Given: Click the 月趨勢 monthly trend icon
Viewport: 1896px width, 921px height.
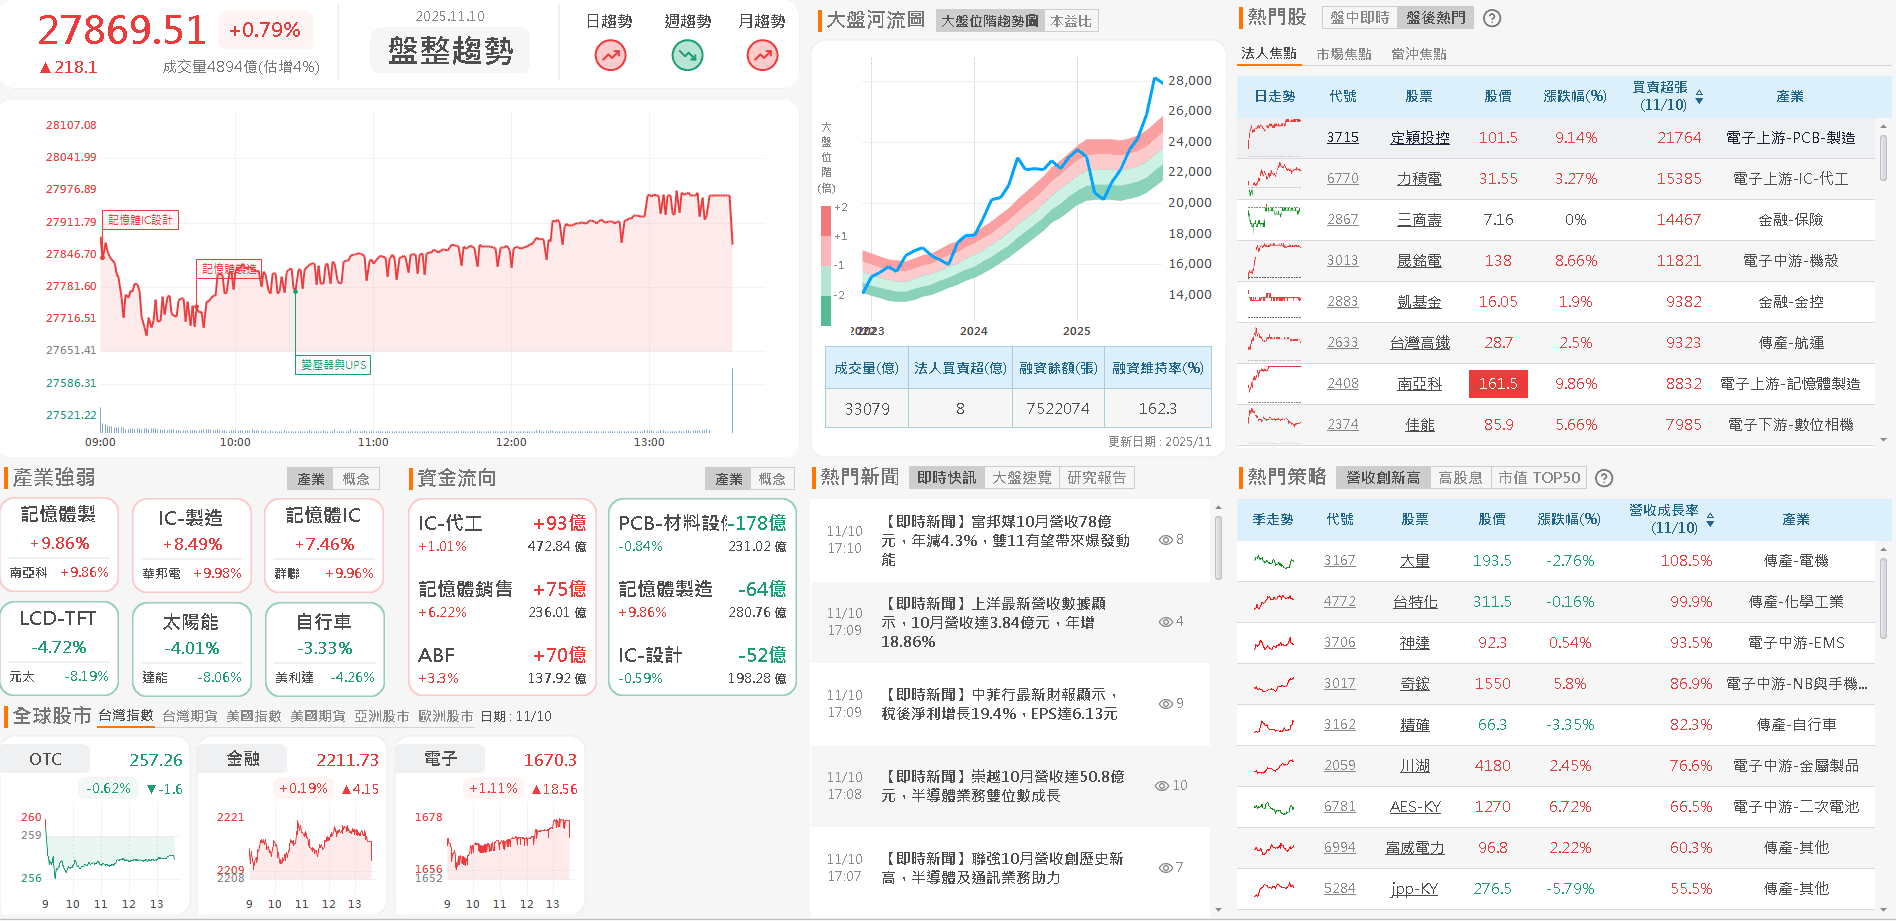Looking at the screenshot, I should pos(762,55).
